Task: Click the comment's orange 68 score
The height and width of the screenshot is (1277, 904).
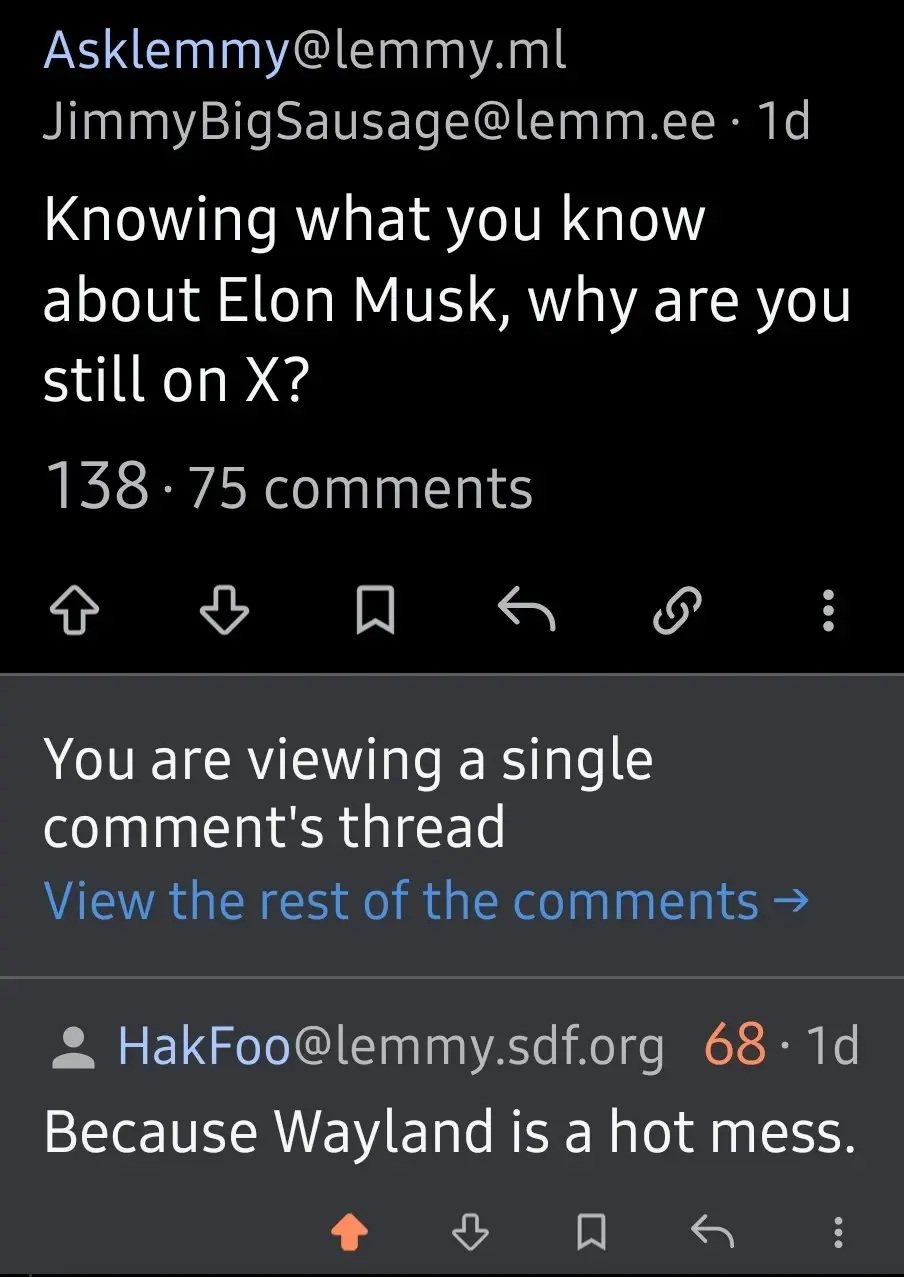Action: [x=735, y=1046]
